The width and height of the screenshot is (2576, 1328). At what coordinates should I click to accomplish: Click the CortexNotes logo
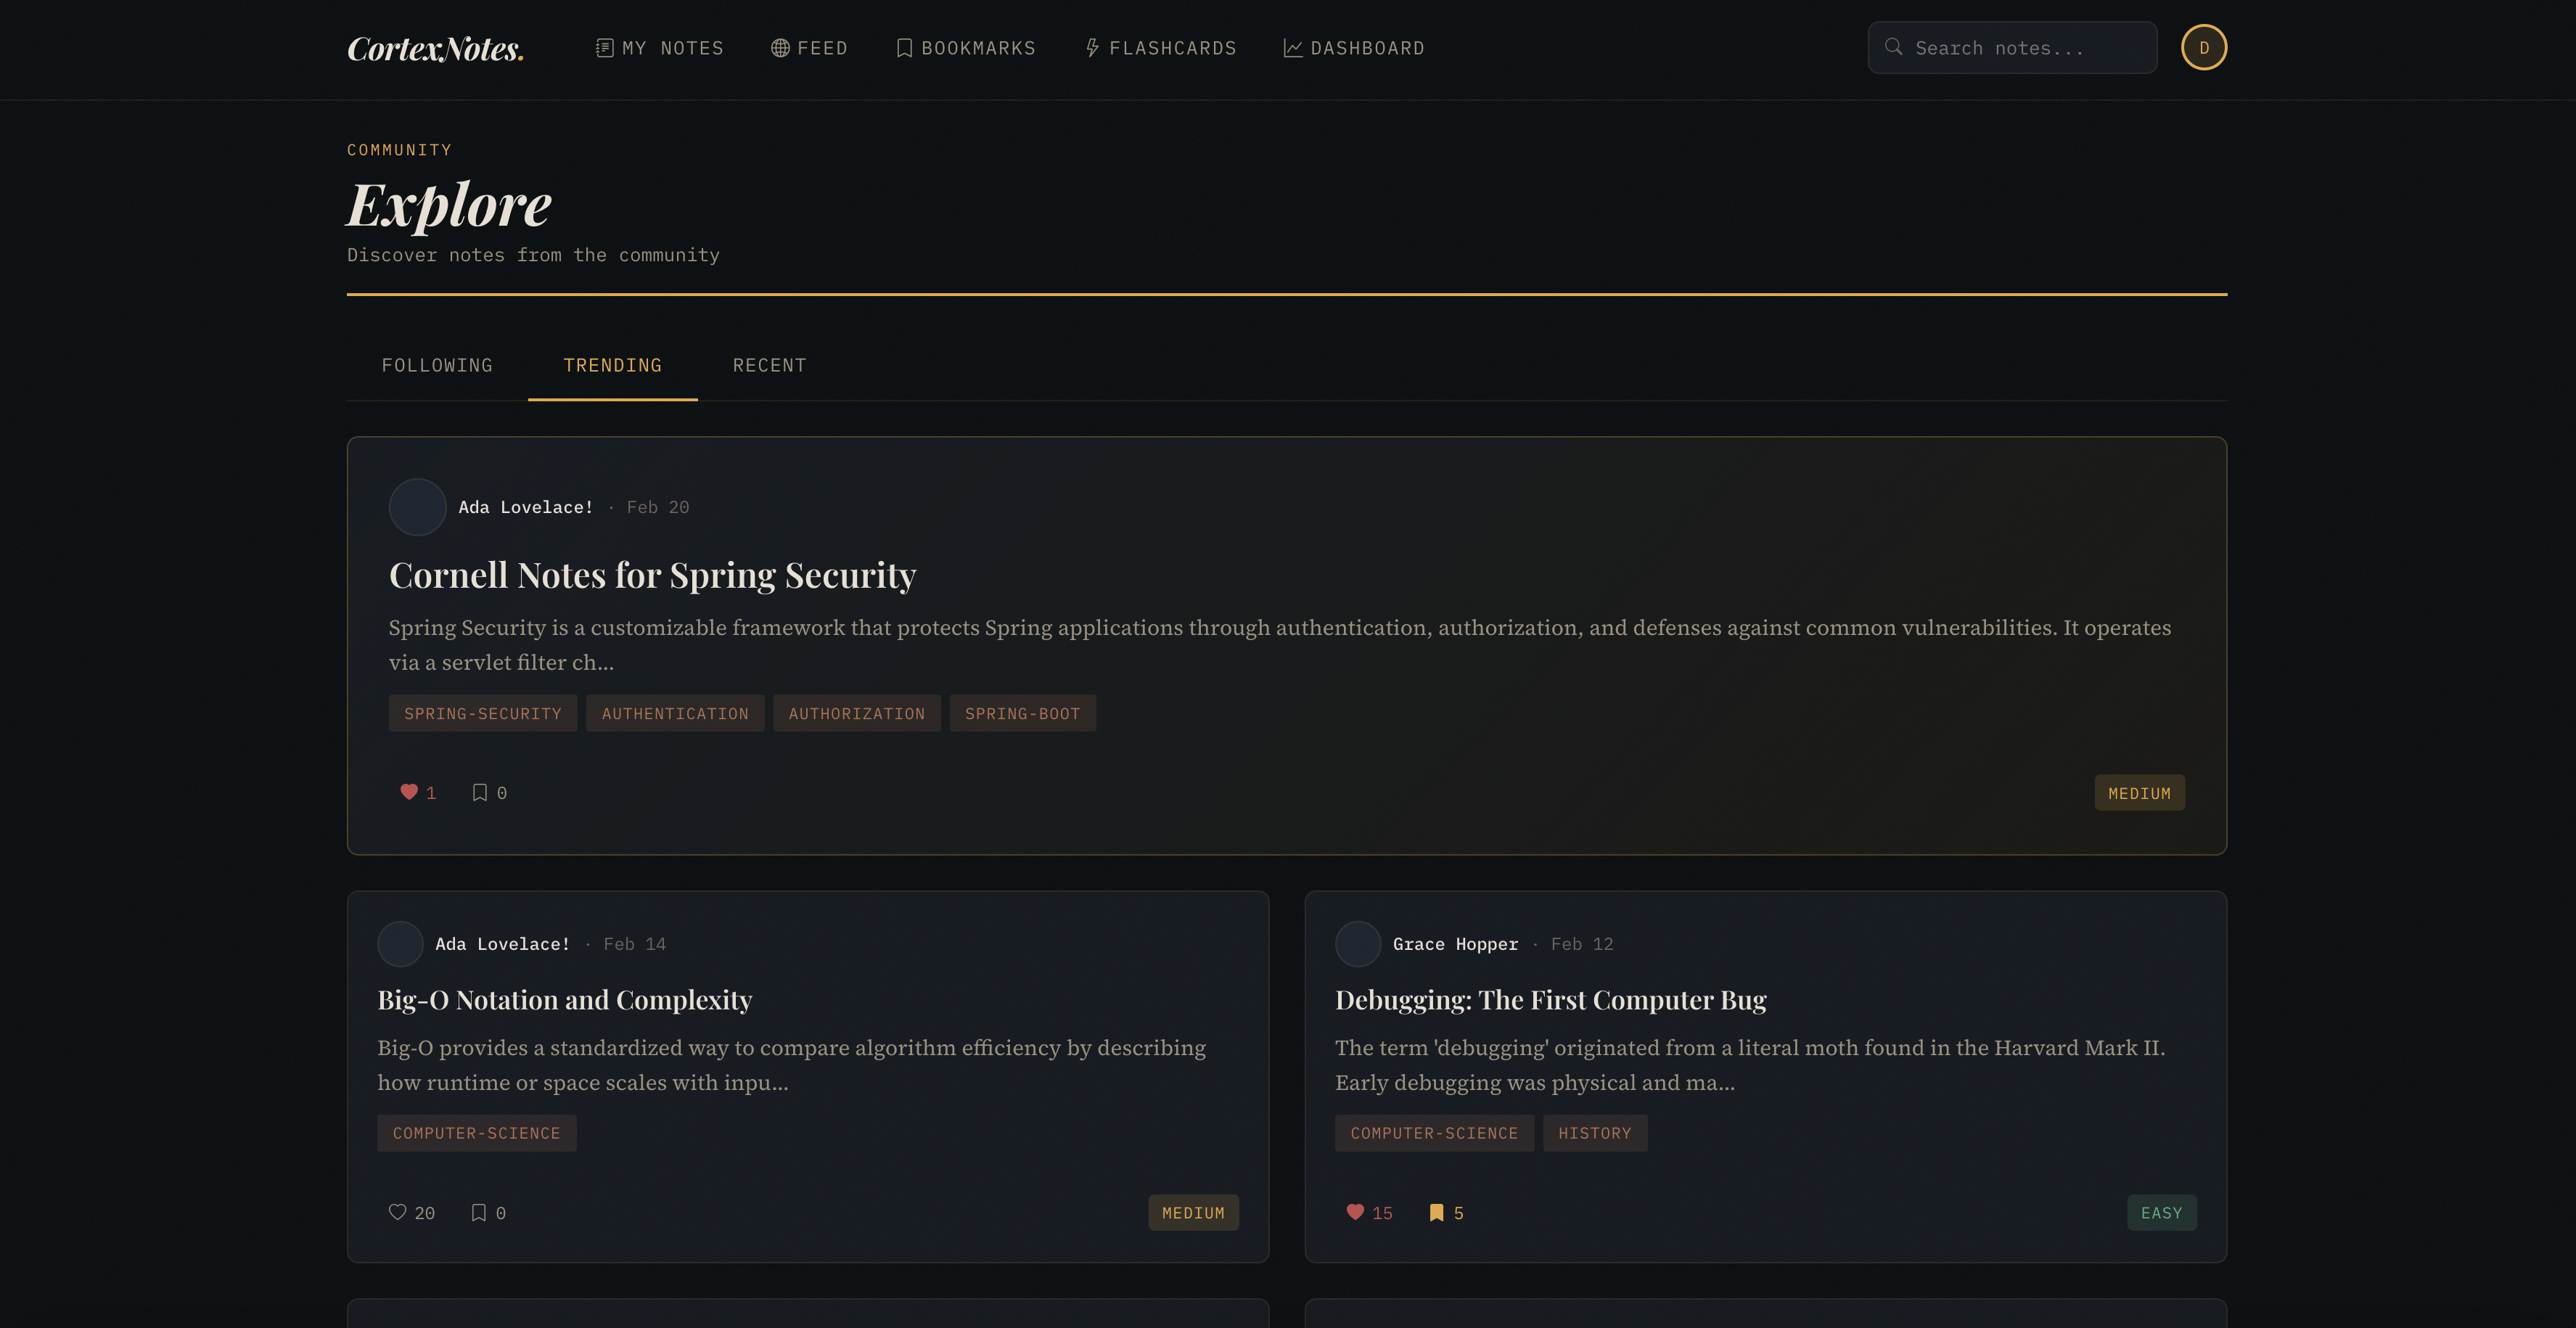pyautogui.click(x=435, y=48)
